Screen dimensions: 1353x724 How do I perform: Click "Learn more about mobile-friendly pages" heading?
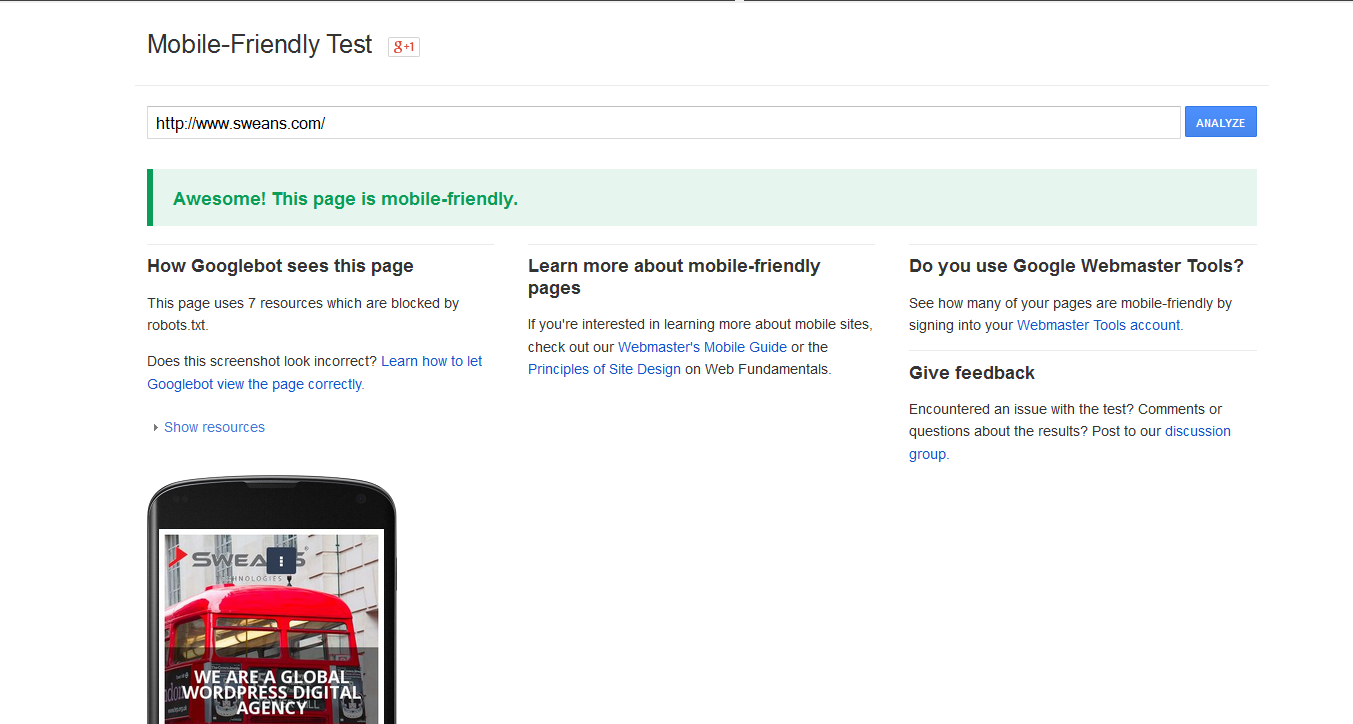pos(674,277)
